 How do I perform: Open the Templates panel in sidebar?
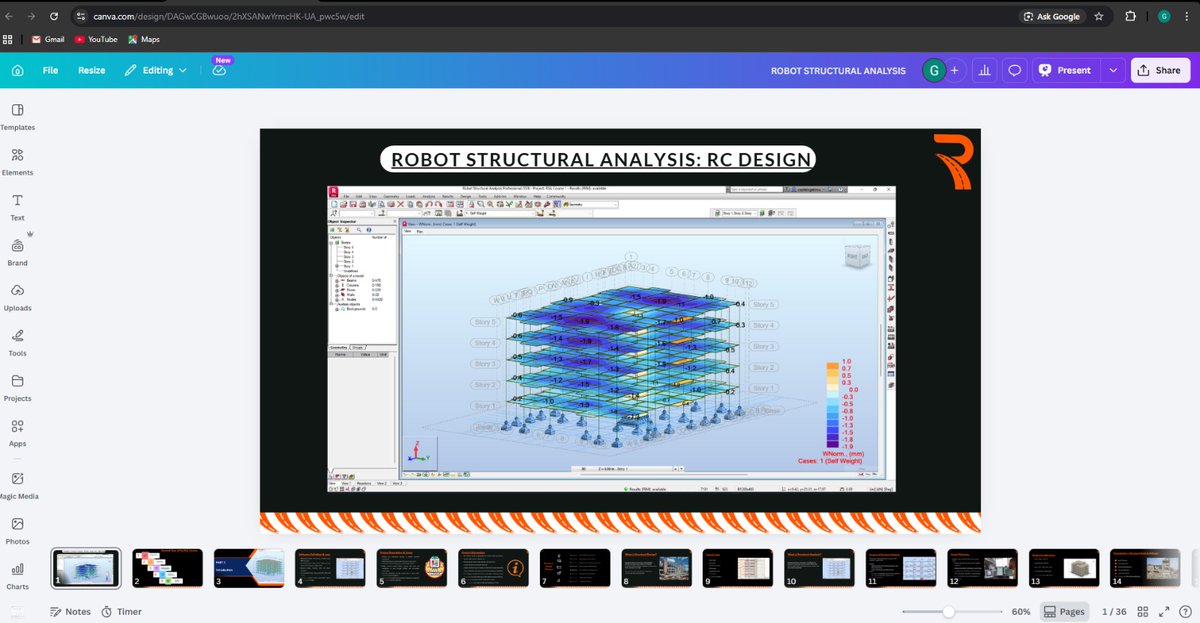pyautogui.click(x=17, y=117)
